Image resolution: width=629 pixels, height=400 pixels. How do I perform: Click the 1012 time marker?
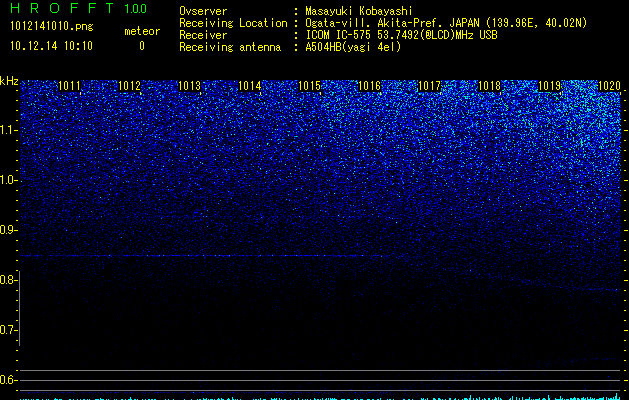pyautogui.click(x=129, y=86)
